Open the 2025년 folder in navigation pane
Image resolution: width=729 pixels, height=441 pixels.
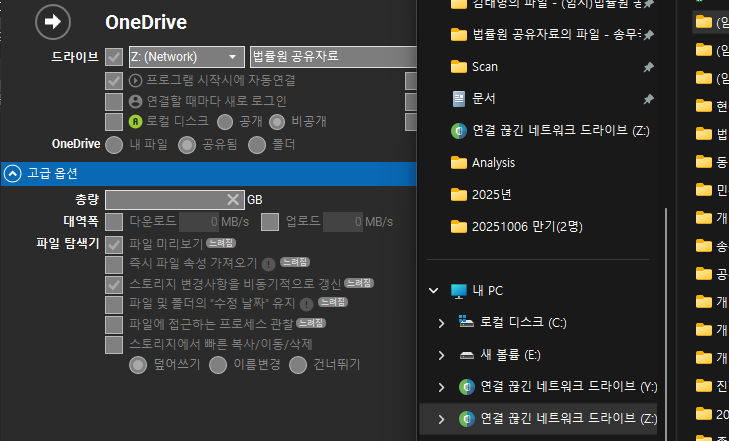(491, 194)
